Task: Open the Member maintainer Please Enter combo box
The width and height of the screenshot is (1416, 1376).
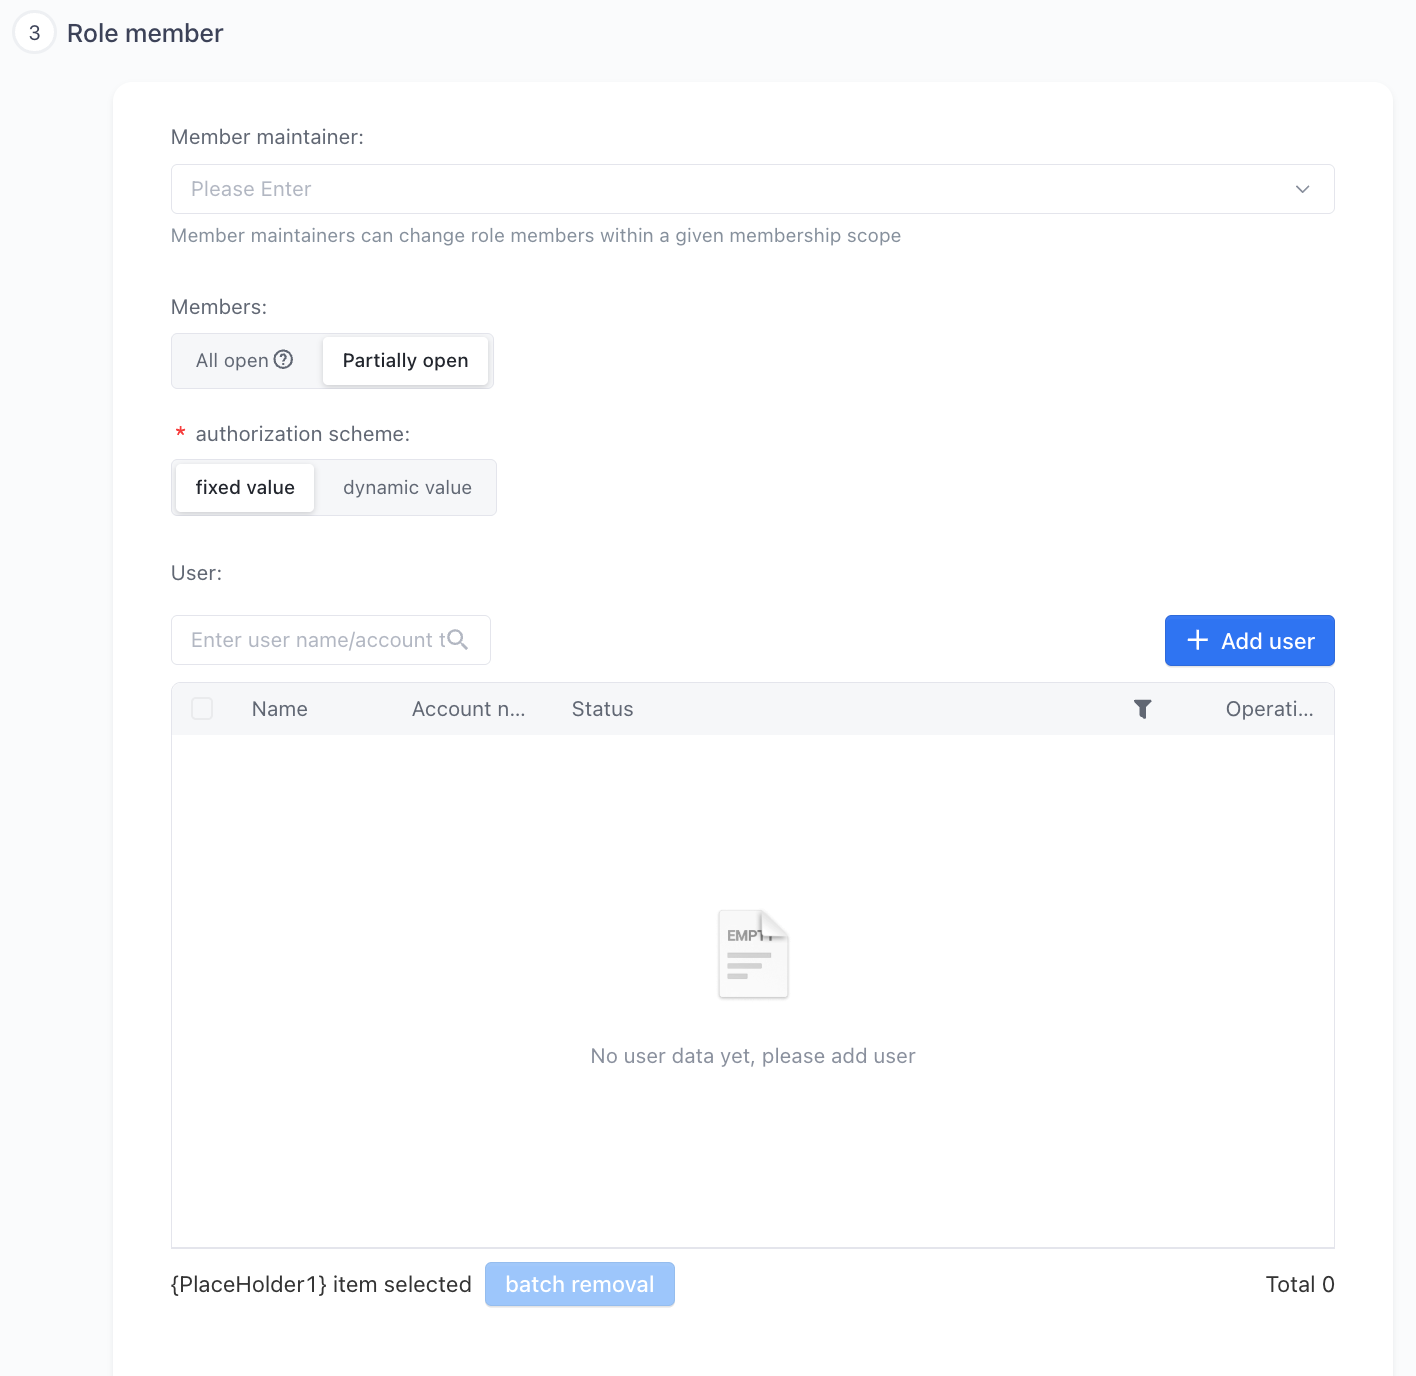Action: coord(752,189)
